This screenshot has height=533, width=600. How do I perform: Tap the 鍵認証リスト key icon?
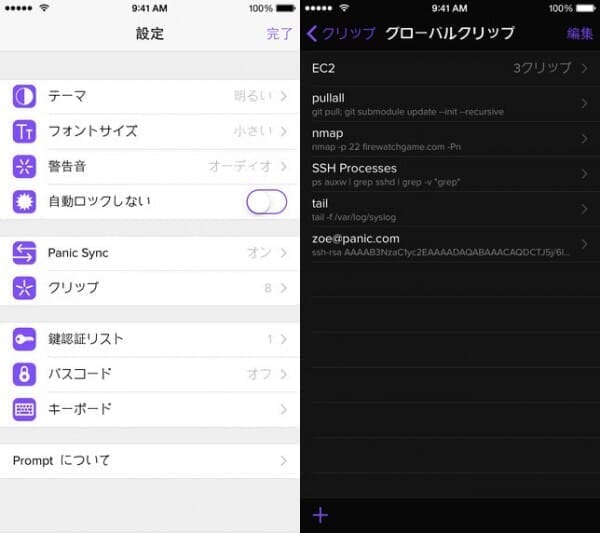tap(24, 339)
